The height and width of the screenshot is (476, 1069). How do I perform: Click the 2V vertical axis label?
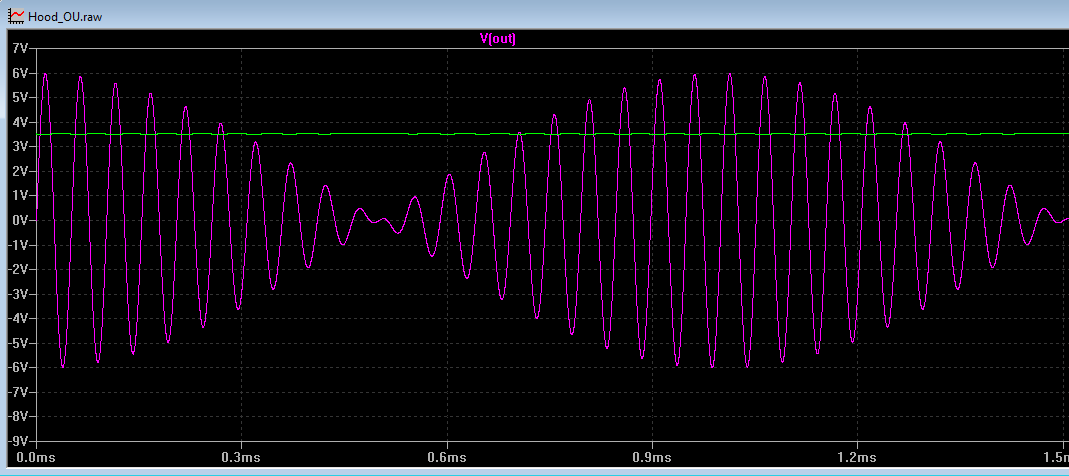[x=20, y=171]
